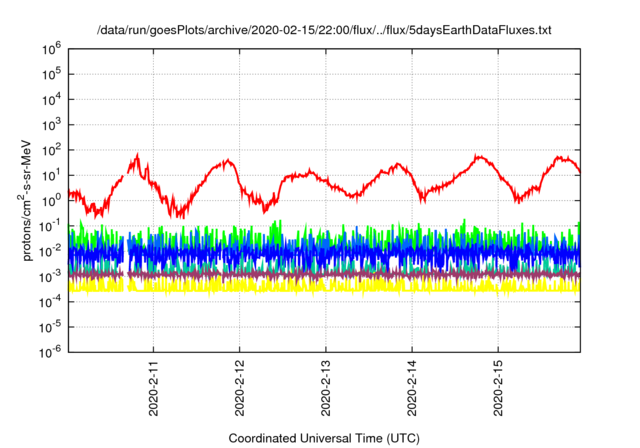Click the 10^5 y-axis tick label
Image resolution: width=640 pixels, height=448 pixels.
point(51,74)
